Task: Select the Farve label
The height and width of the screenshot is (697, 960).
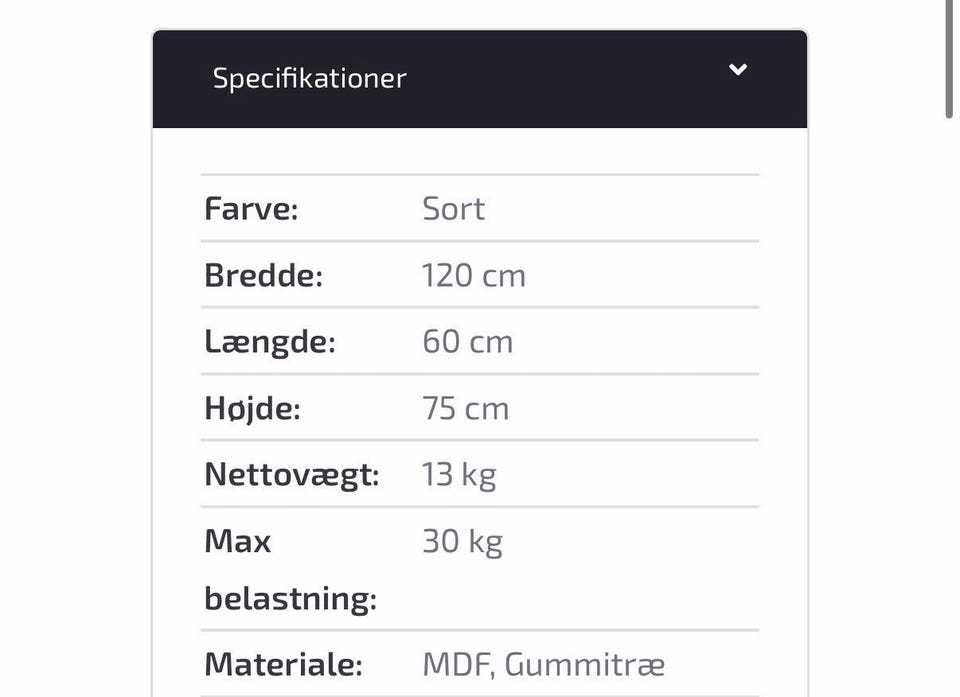Action: coord(251,209)
